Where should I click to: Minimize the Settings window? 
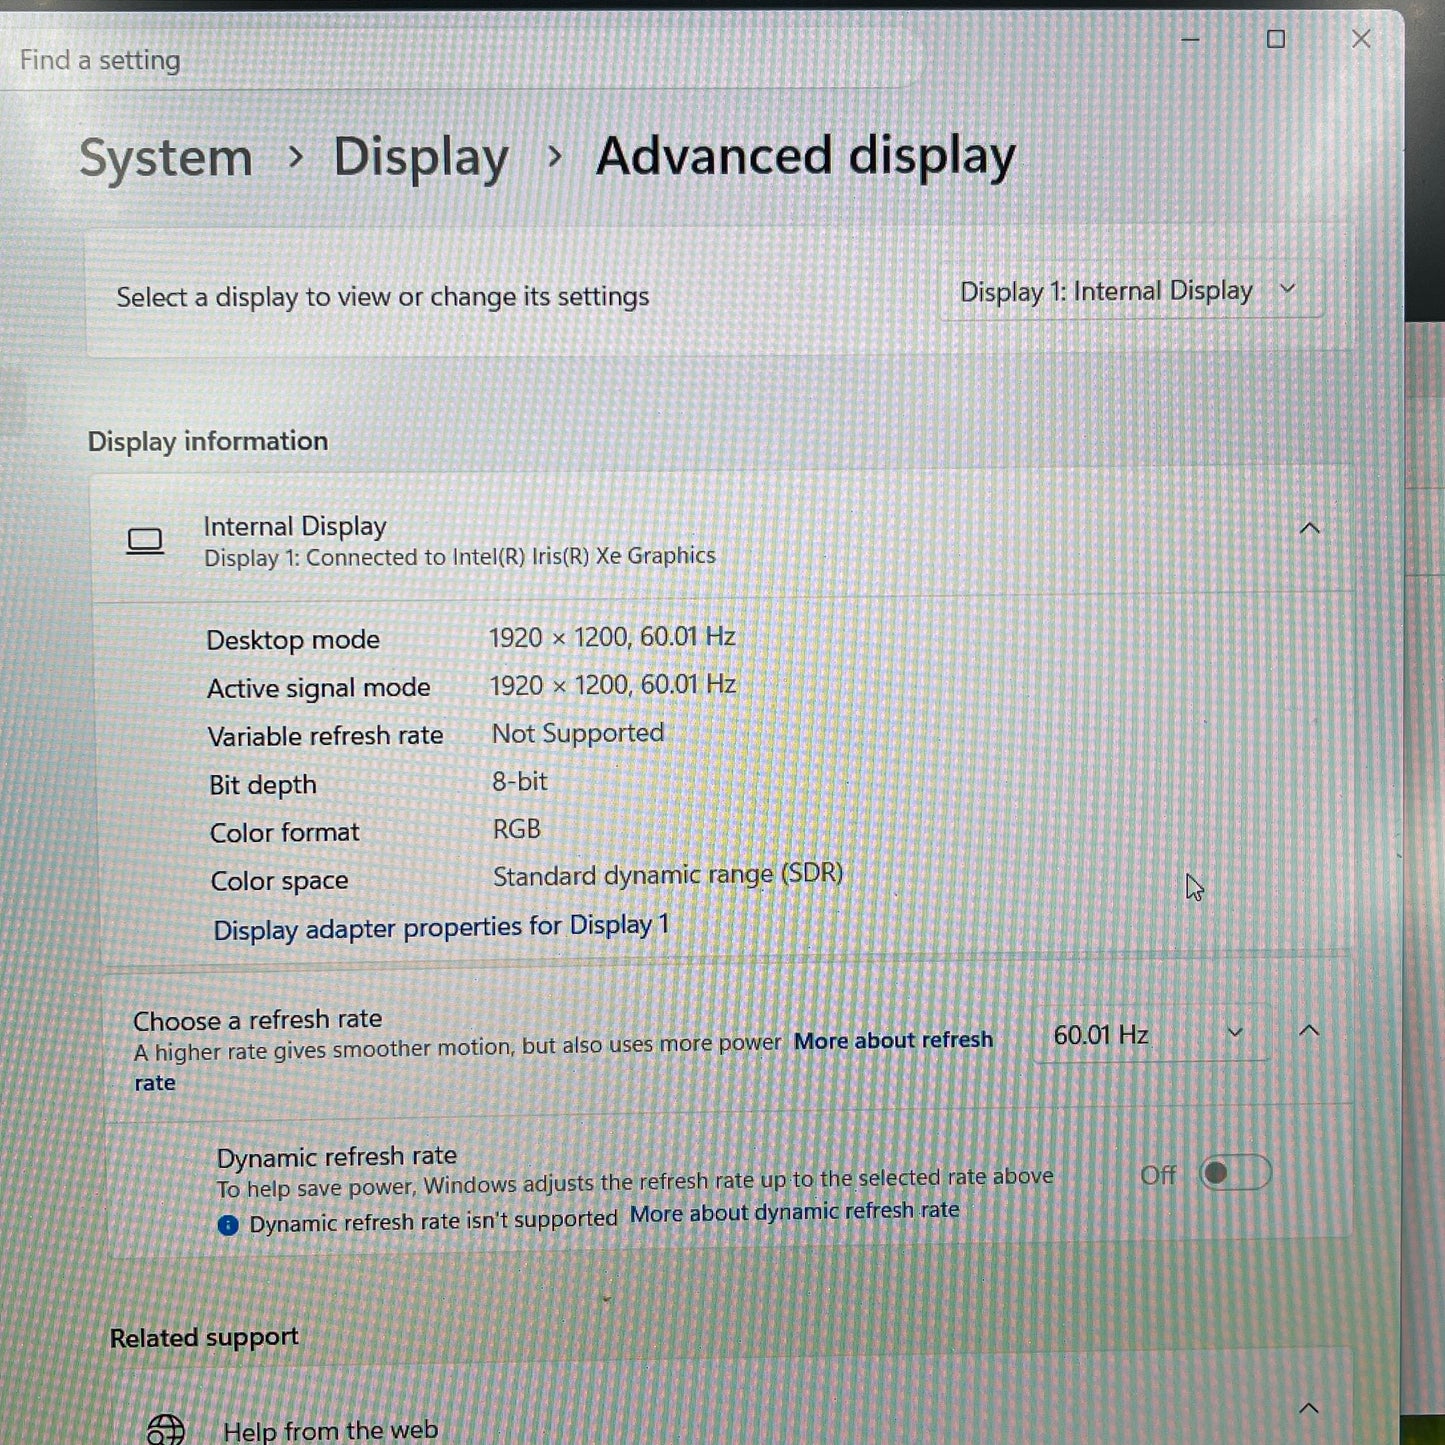coord(1190,40)
